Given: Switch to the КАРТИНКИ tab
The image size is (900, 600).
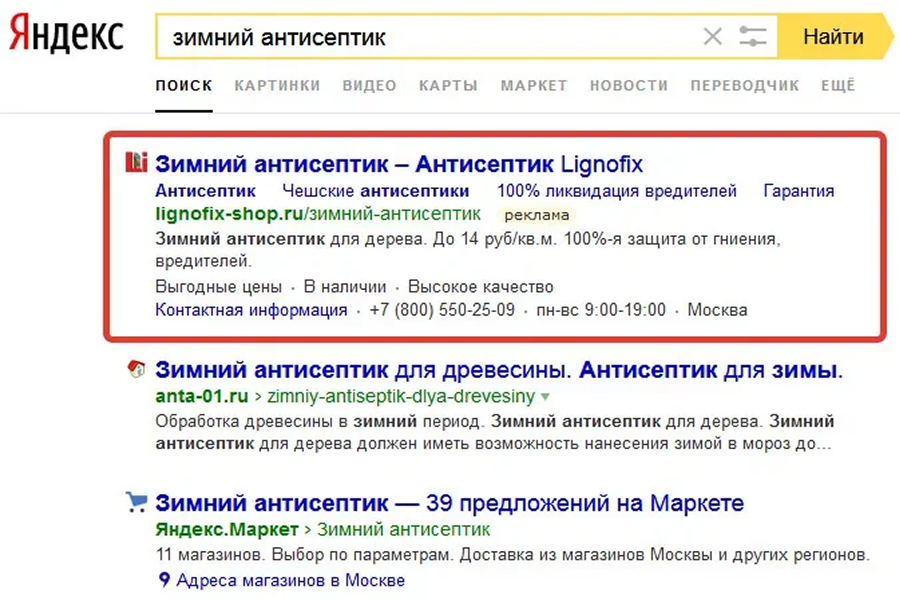Looking at the screenshot, I should point(276,85).
